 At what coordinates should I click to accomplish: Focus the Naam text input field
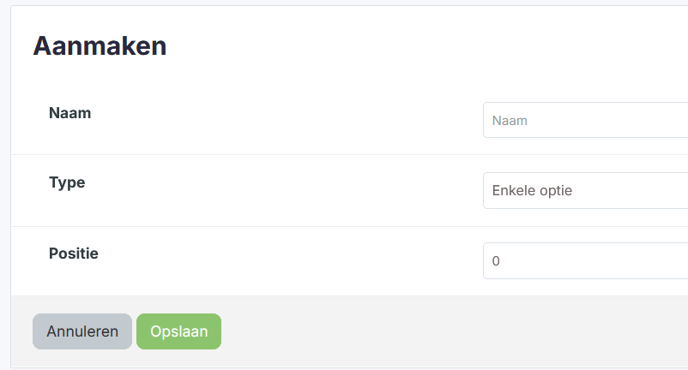(x=585, y=120)
